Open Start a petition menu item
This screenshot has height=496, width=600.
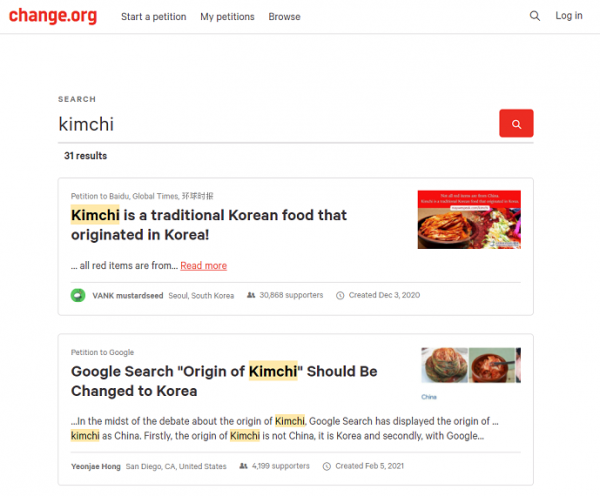[x=153, y=17]
